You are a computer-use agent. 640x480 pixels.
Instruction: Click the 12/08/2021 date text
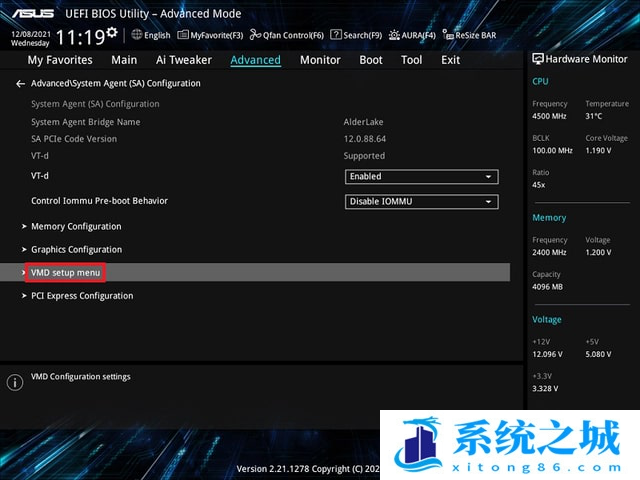coord(31,34)
